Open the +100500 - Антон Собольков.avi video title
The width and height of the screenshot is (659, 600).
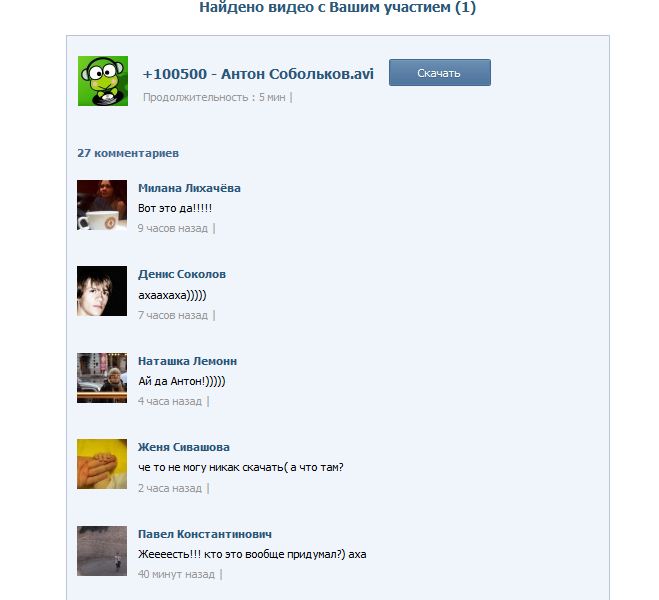click(x=258, y=74)
